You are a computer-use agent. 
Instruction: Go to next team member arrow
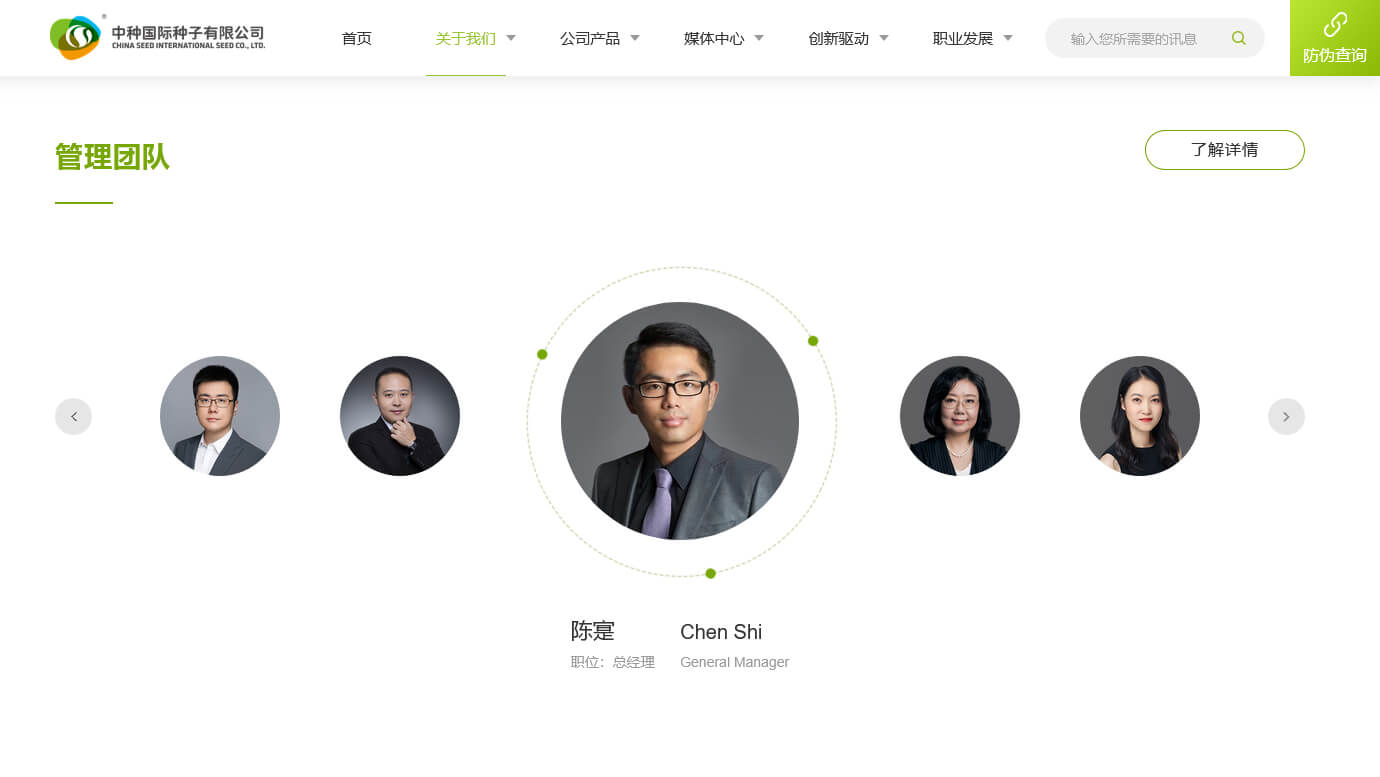tap(1286, 416)
